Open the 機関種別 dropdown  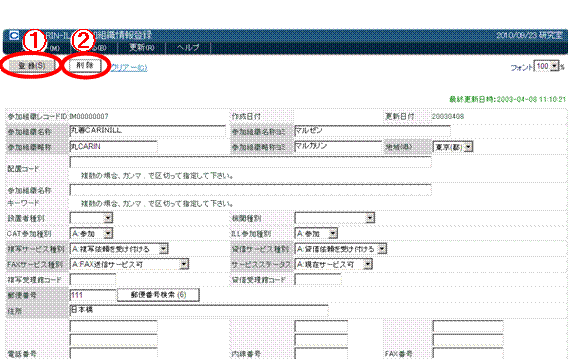click(334, 218)
